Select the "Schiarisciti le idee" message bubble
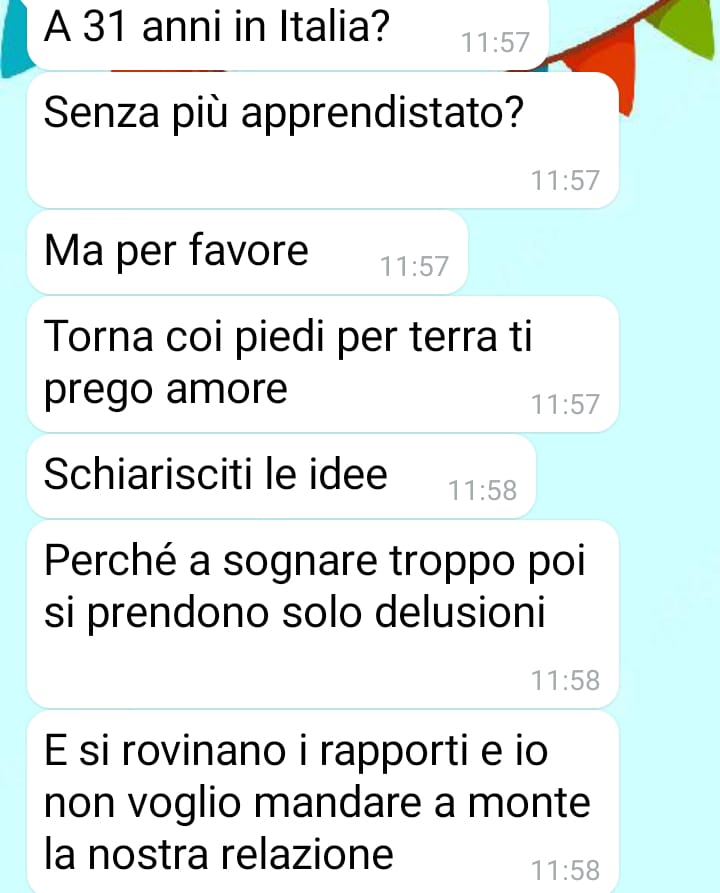The height and width of the screenshot is (893, 720). point(281,476)
